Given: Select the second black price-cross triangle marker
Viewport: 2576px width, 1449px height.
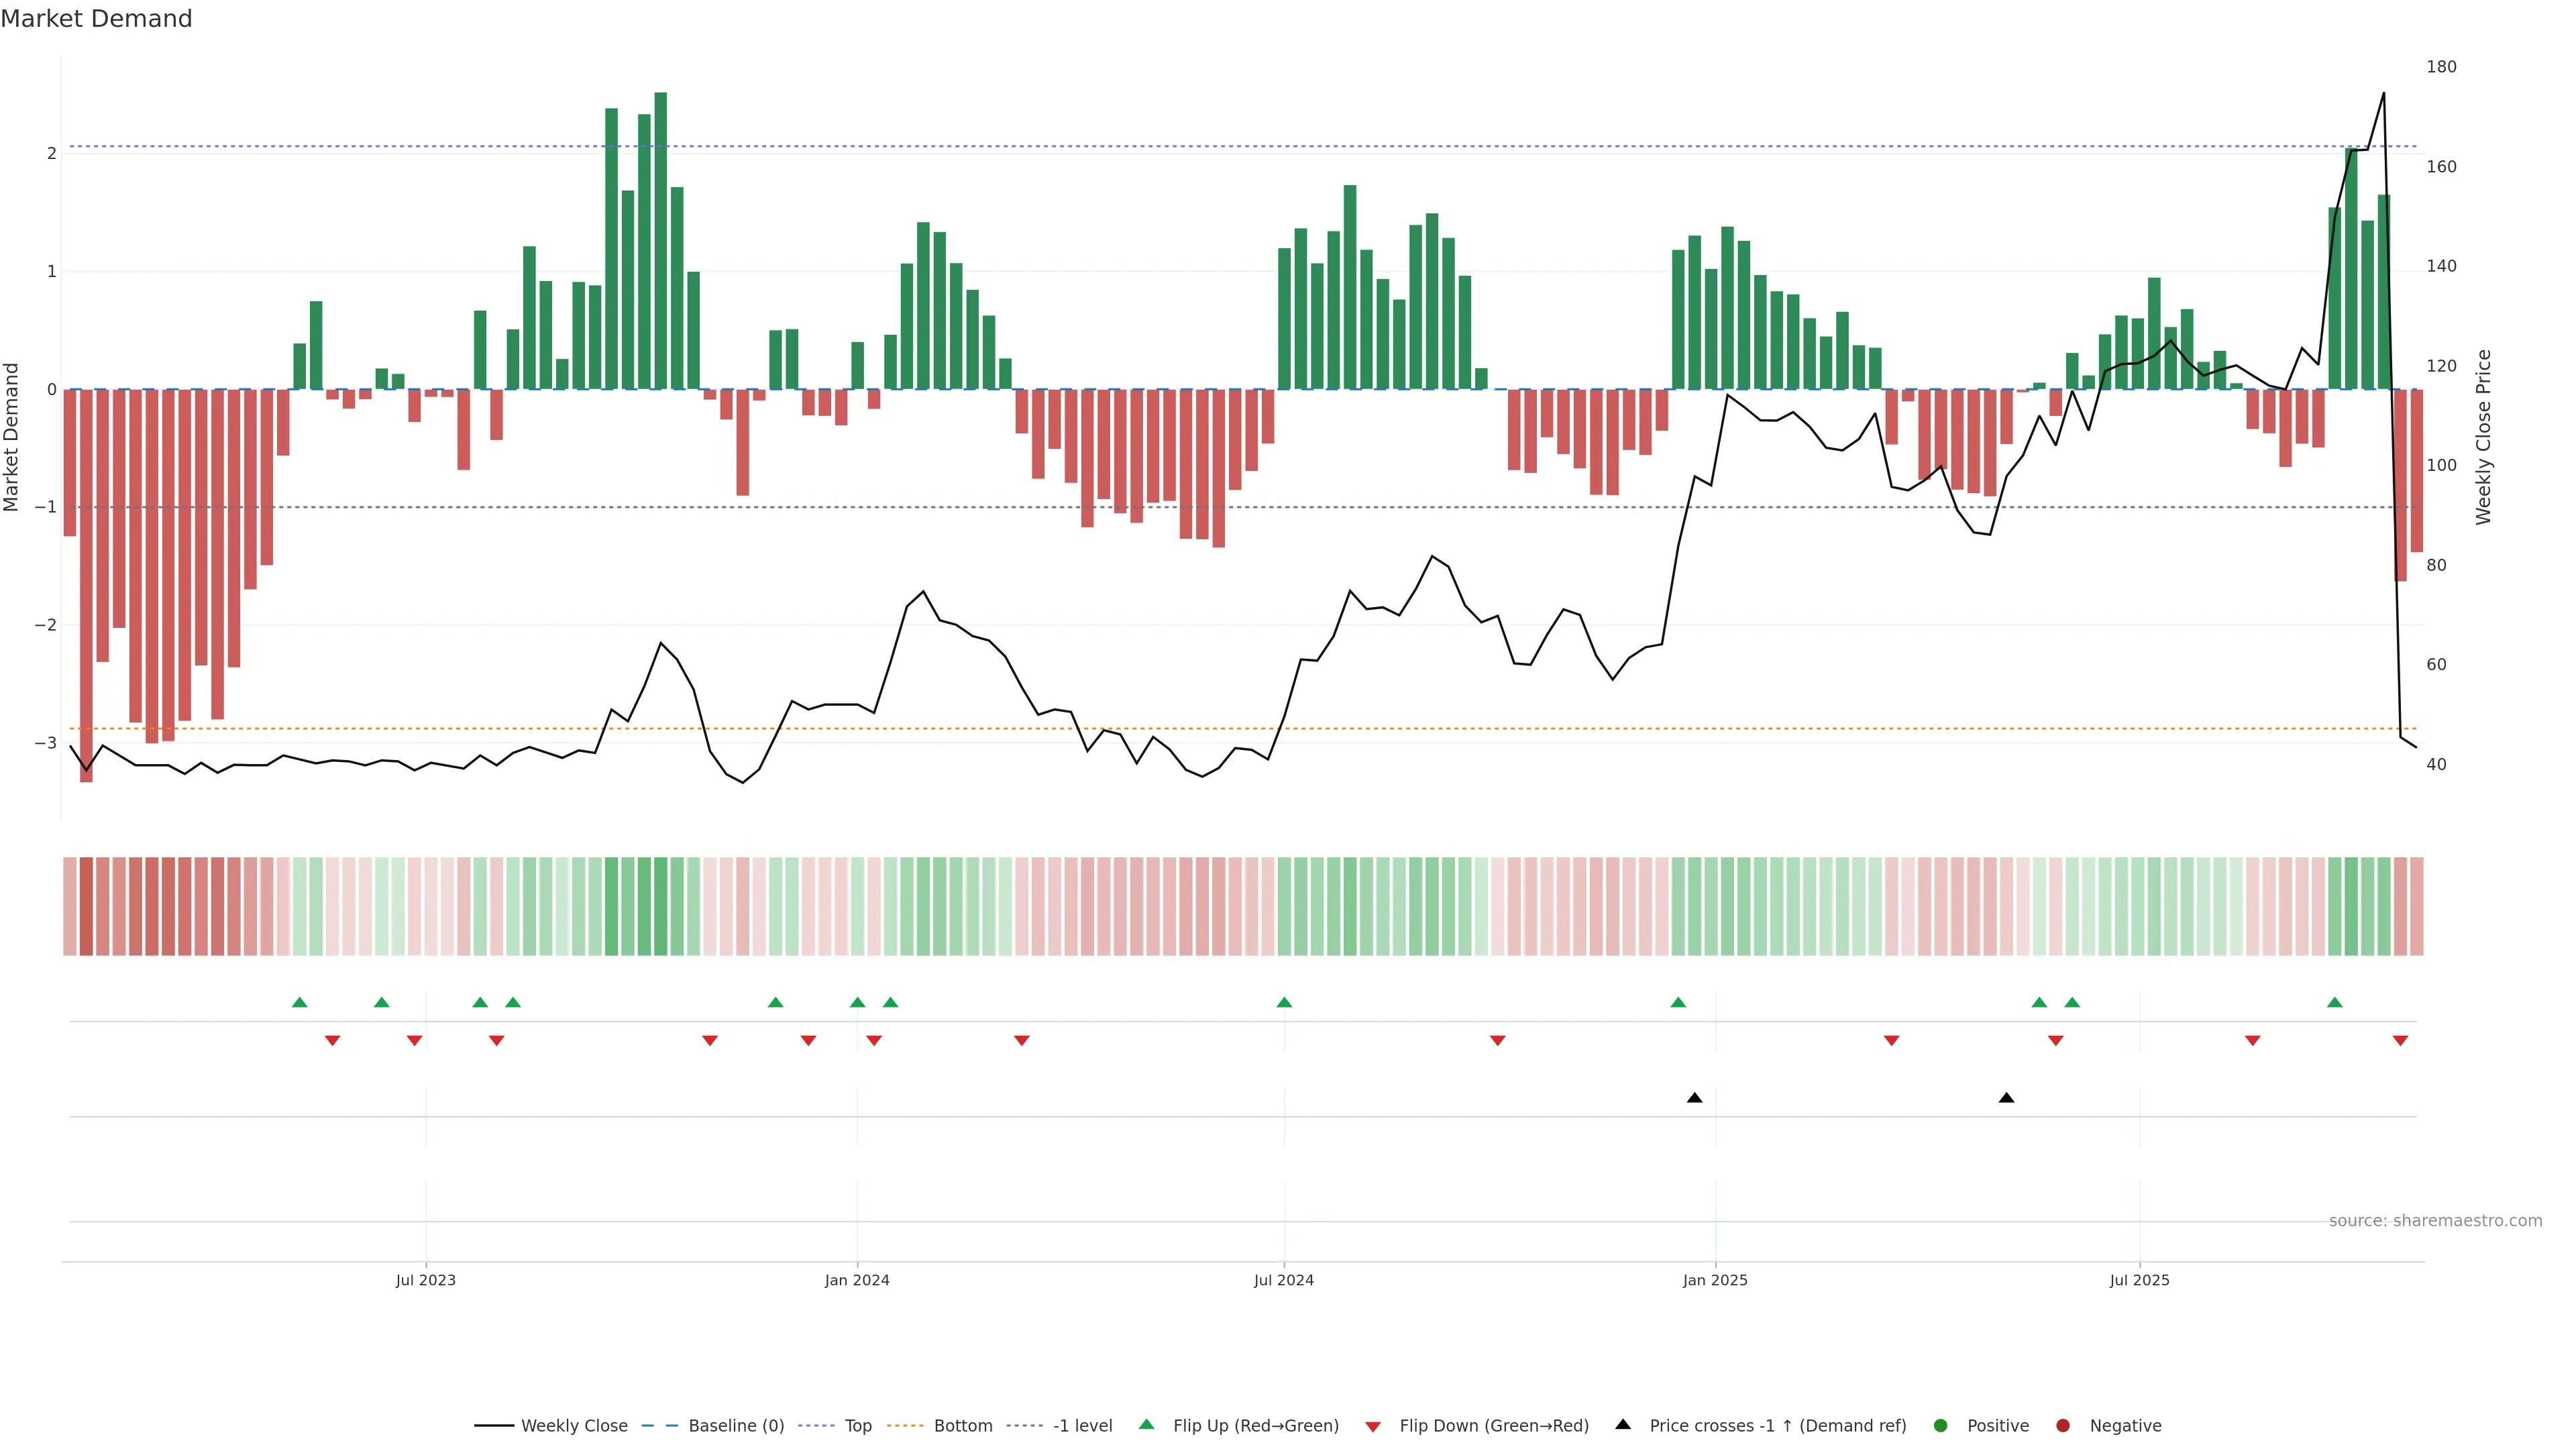Looking at the screenshot, I should coord(2006,1098).
